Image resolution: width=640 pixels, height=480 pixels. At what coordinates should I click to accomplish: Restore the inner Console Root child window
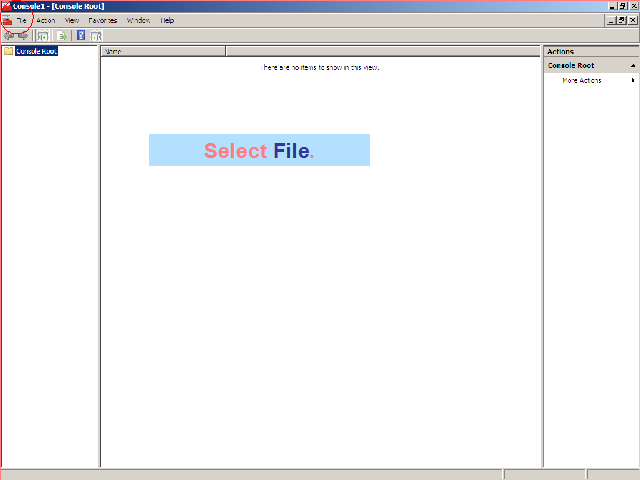click(621, 20)
